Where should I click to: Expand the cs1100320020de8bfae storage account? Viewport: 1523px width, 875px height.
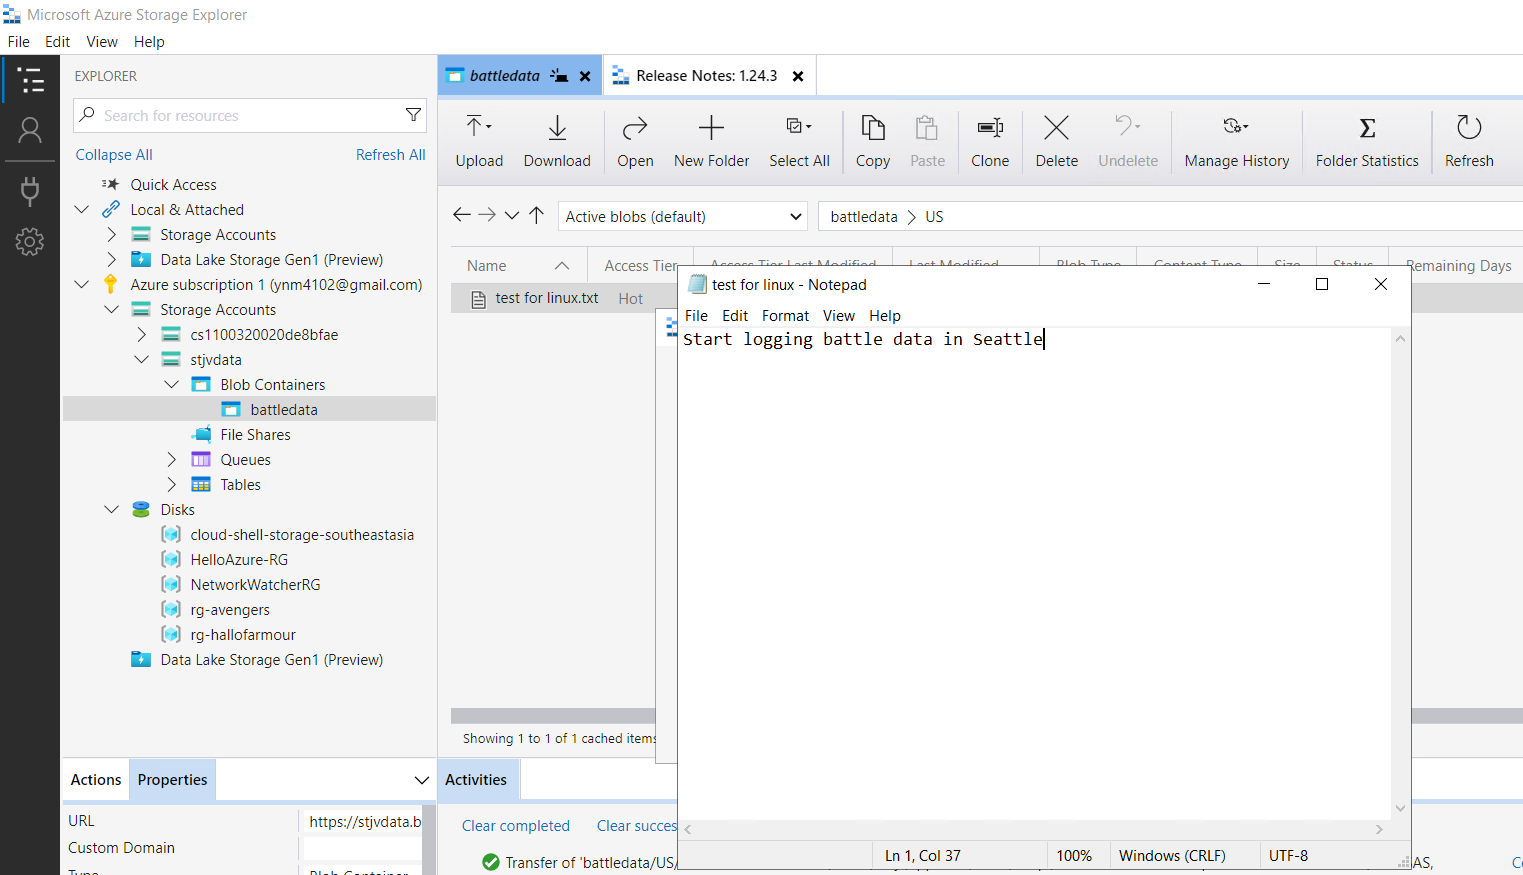coord(142,334)
